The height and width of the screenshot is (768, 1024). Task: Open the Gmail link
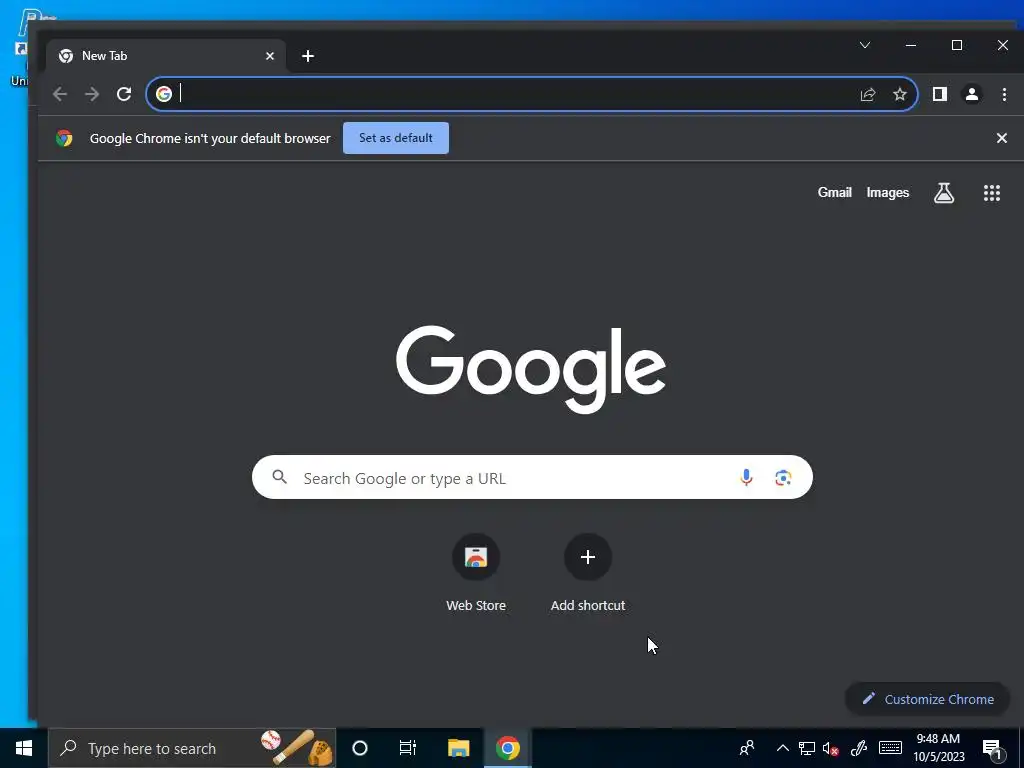pos(835,193)
